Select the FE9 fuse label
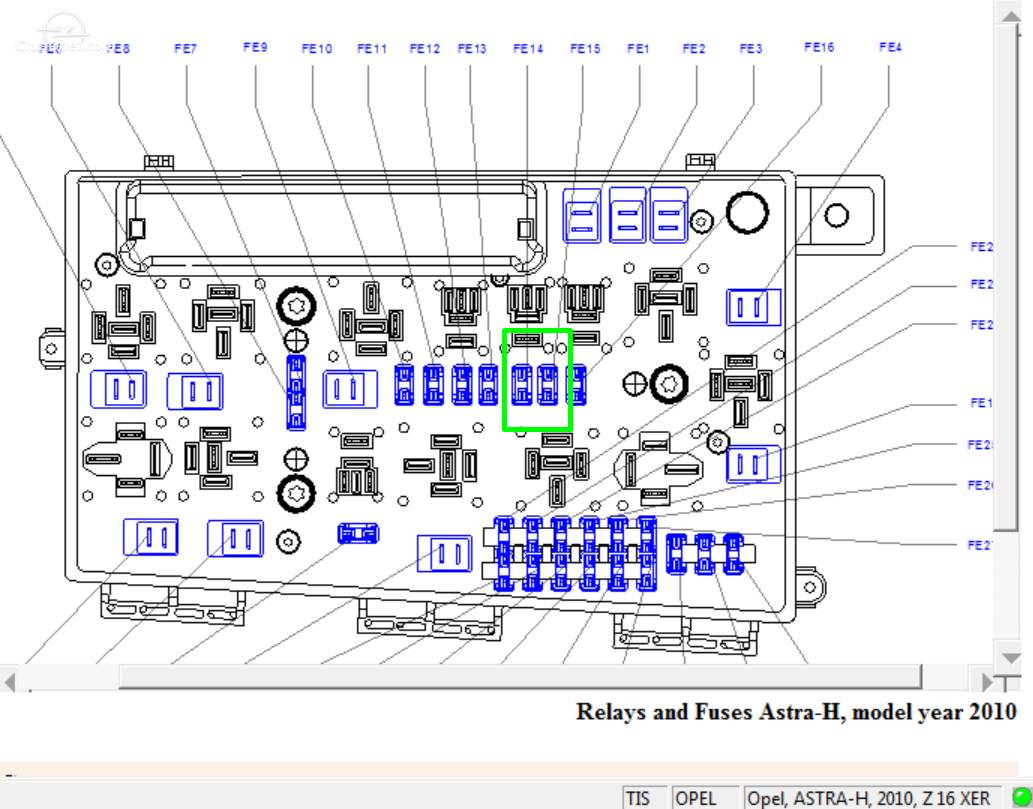Screen dimensions: 1033x809 pos(255,47)
